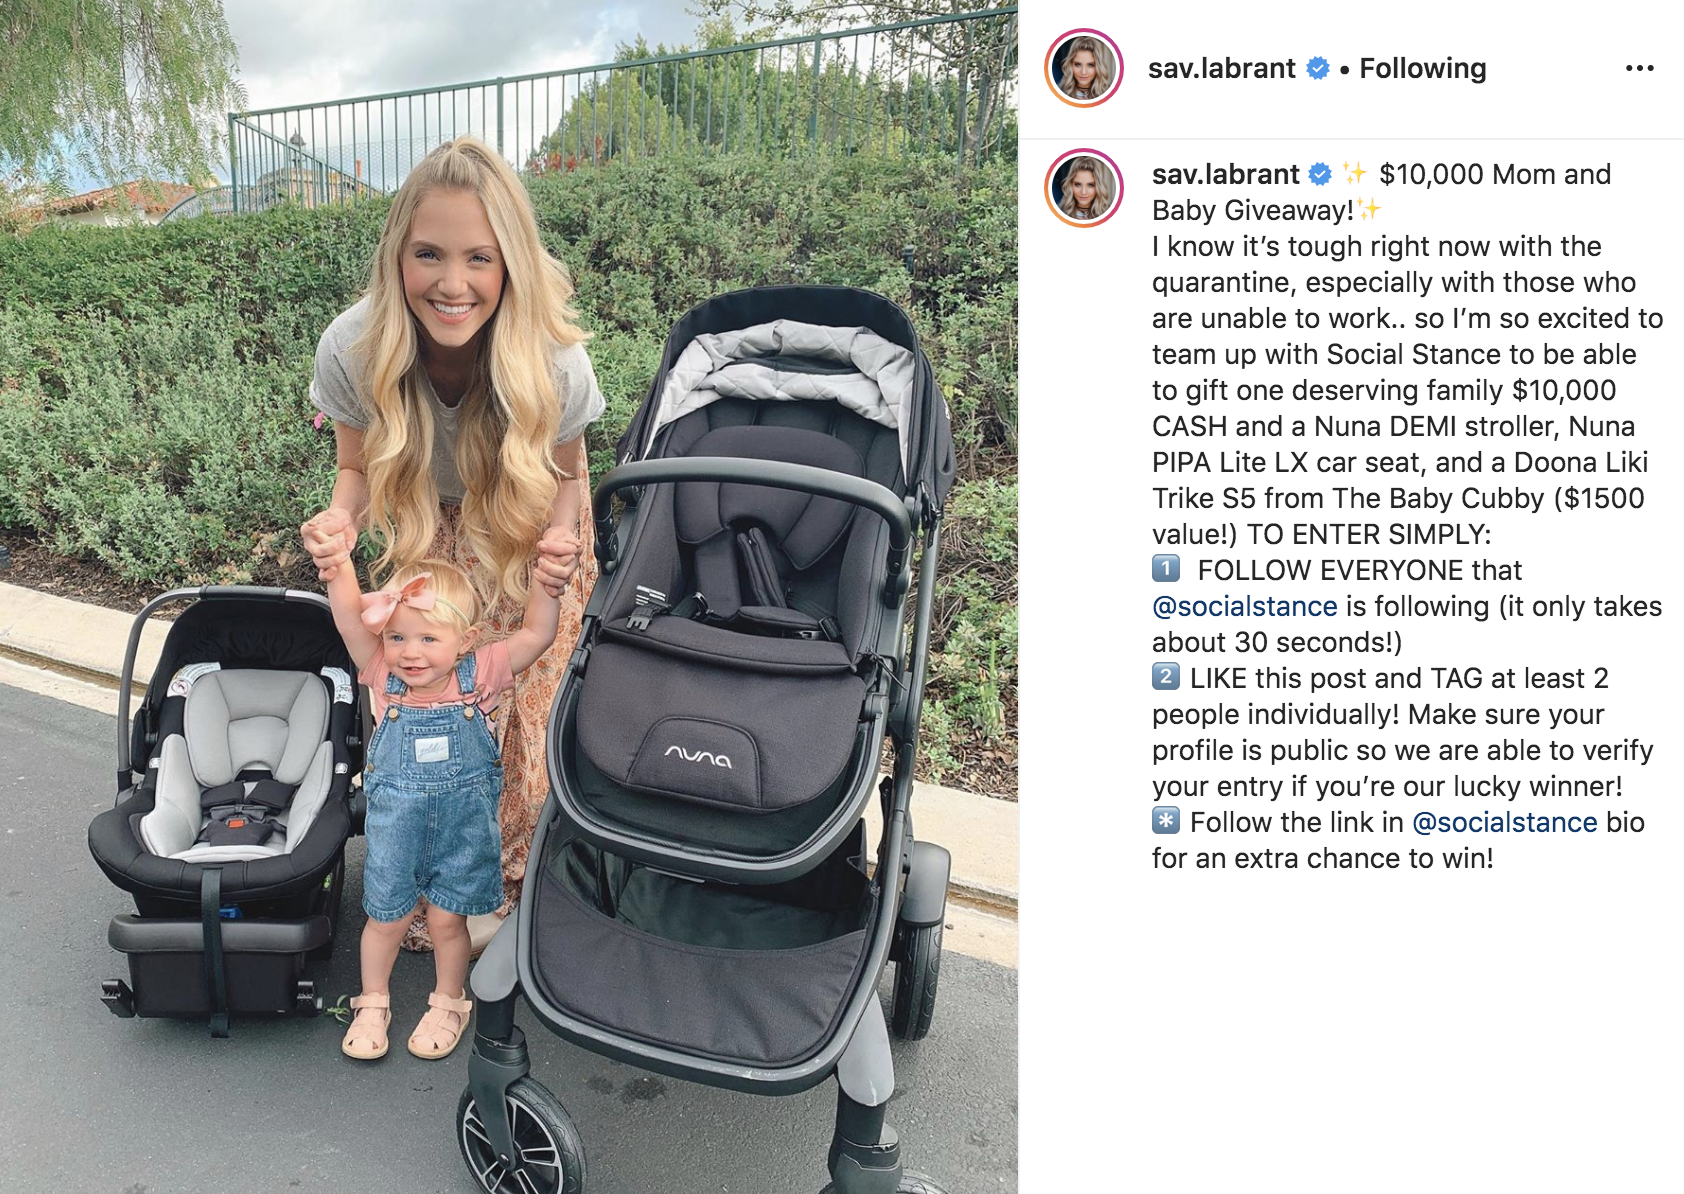
Task: Open the sav.labrant username in the caption
Action: 1225,174
